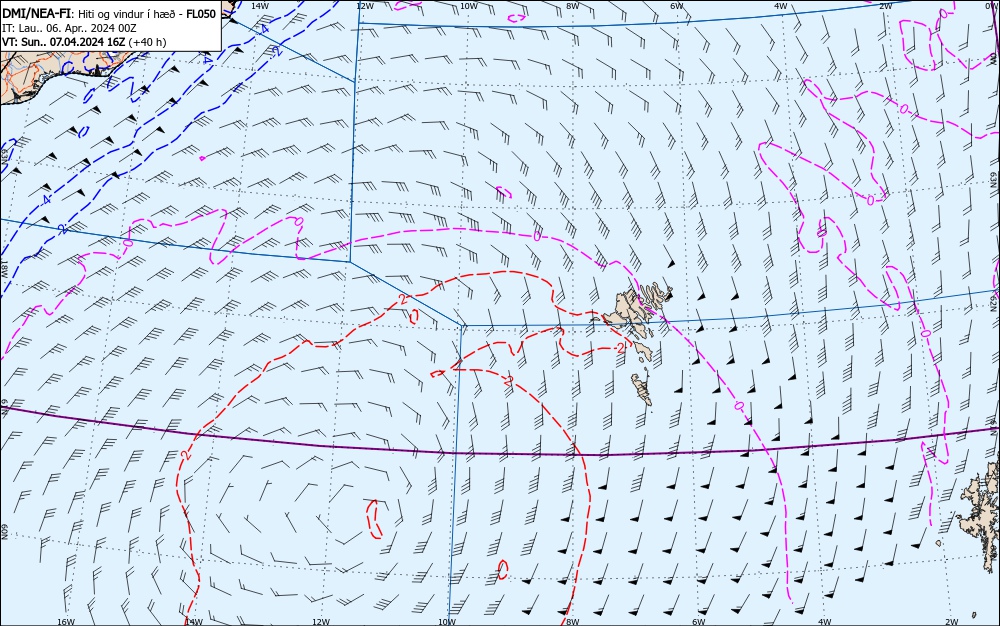The image size is (1000, 626).
Task: Click the '(+40 h)' forecast offset text
Action: tap(147, 42)
